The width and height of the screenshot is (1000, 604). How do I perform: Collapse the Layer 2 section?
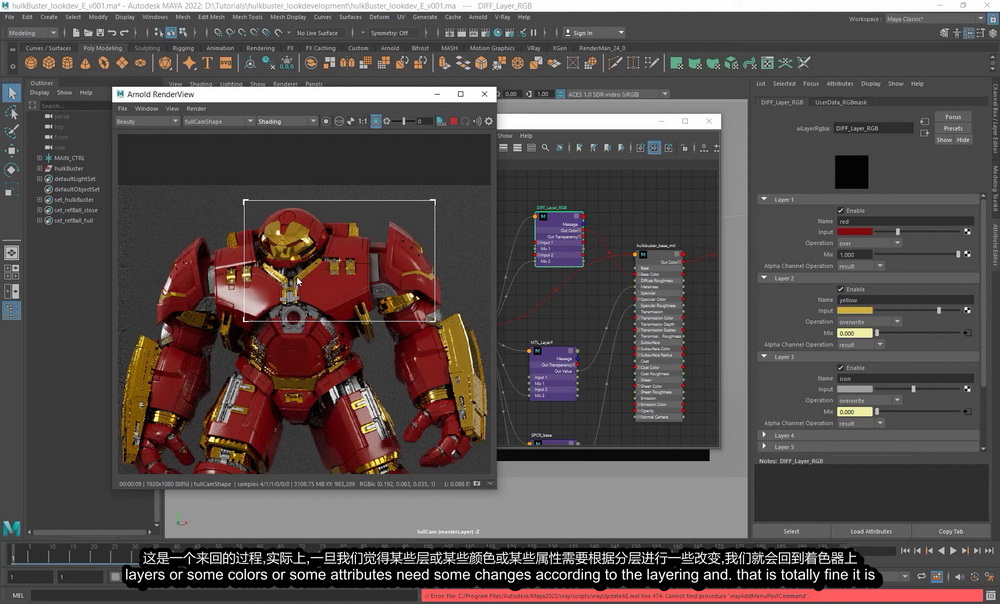(764, 278)
